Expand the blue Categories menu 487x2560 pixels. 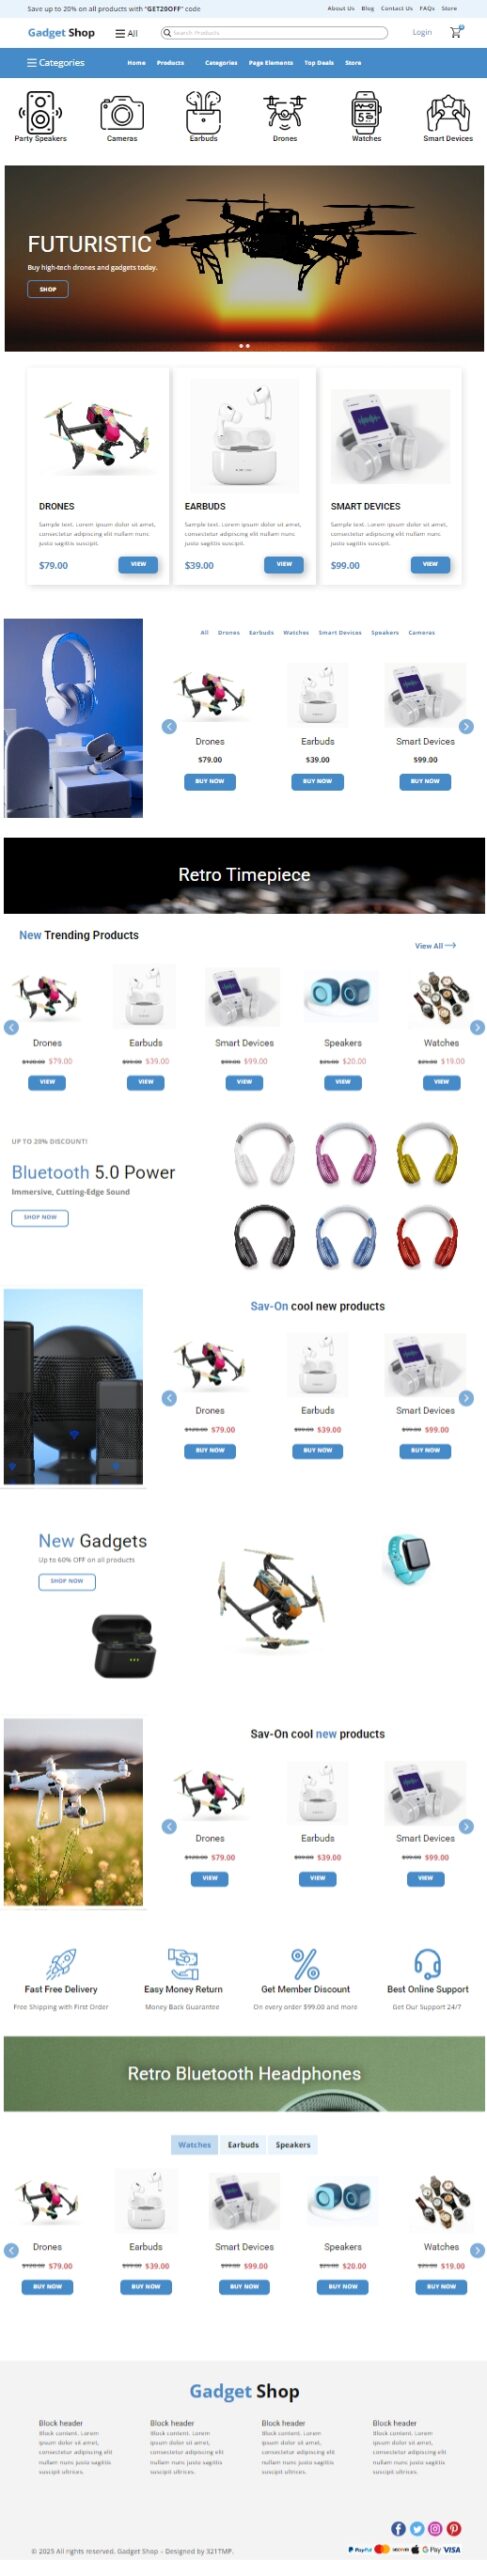click(x=56, y=62)
